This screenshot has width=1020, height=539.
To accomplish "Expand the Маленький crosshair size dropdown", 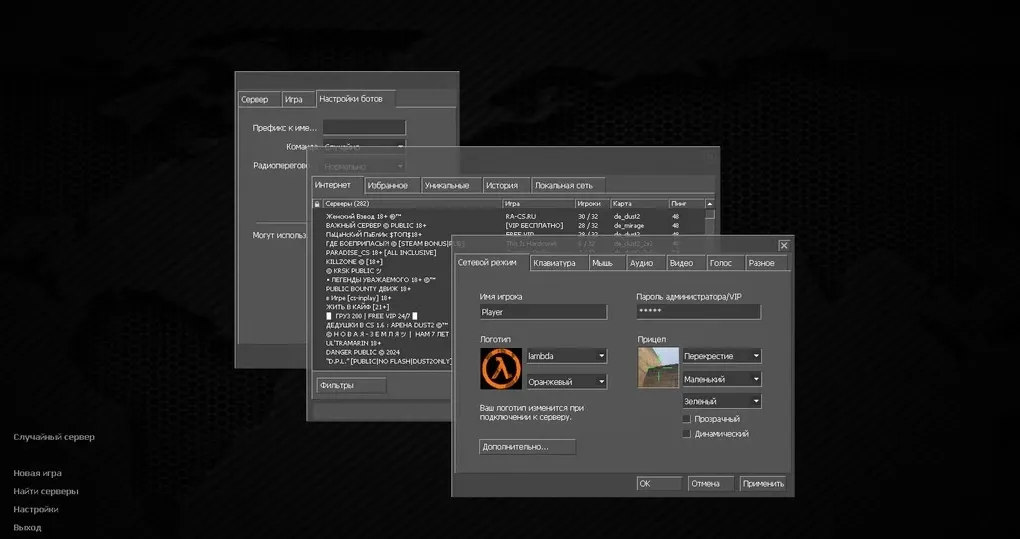I will (x=721, y=380).
